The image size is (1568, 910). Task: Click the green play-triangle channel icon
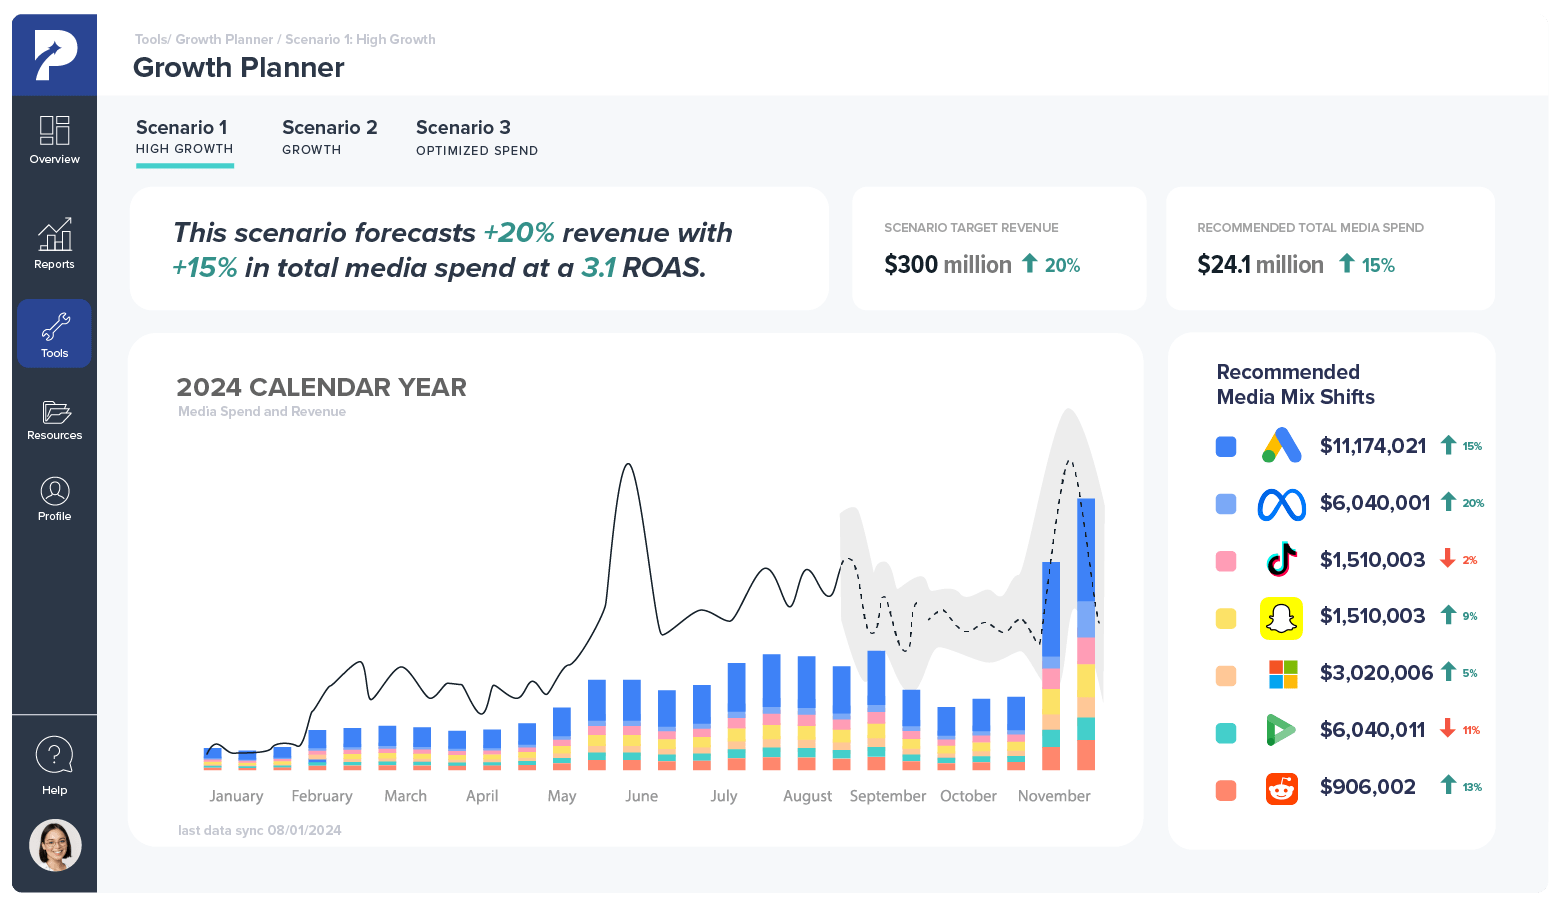[x=1280, y=730]
